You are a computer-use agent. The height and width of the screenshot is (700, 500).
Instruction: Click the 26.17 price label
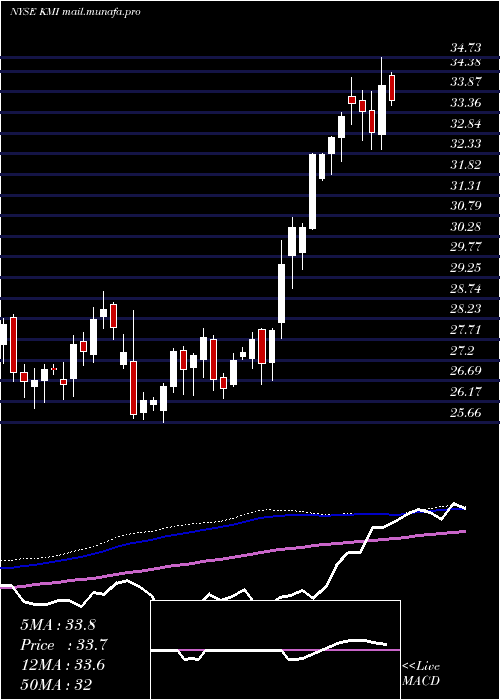click(466, 392)
